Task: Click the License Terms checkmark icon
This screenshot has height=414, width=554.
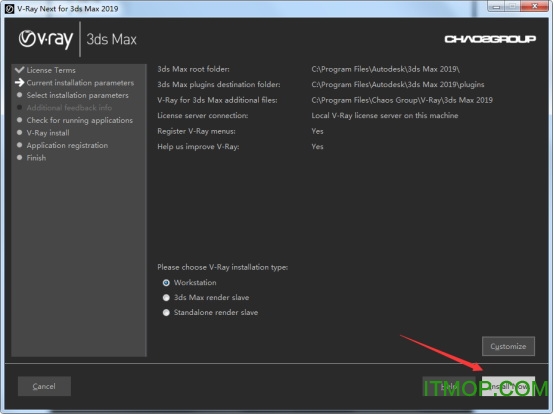Action: coord(19,70)
